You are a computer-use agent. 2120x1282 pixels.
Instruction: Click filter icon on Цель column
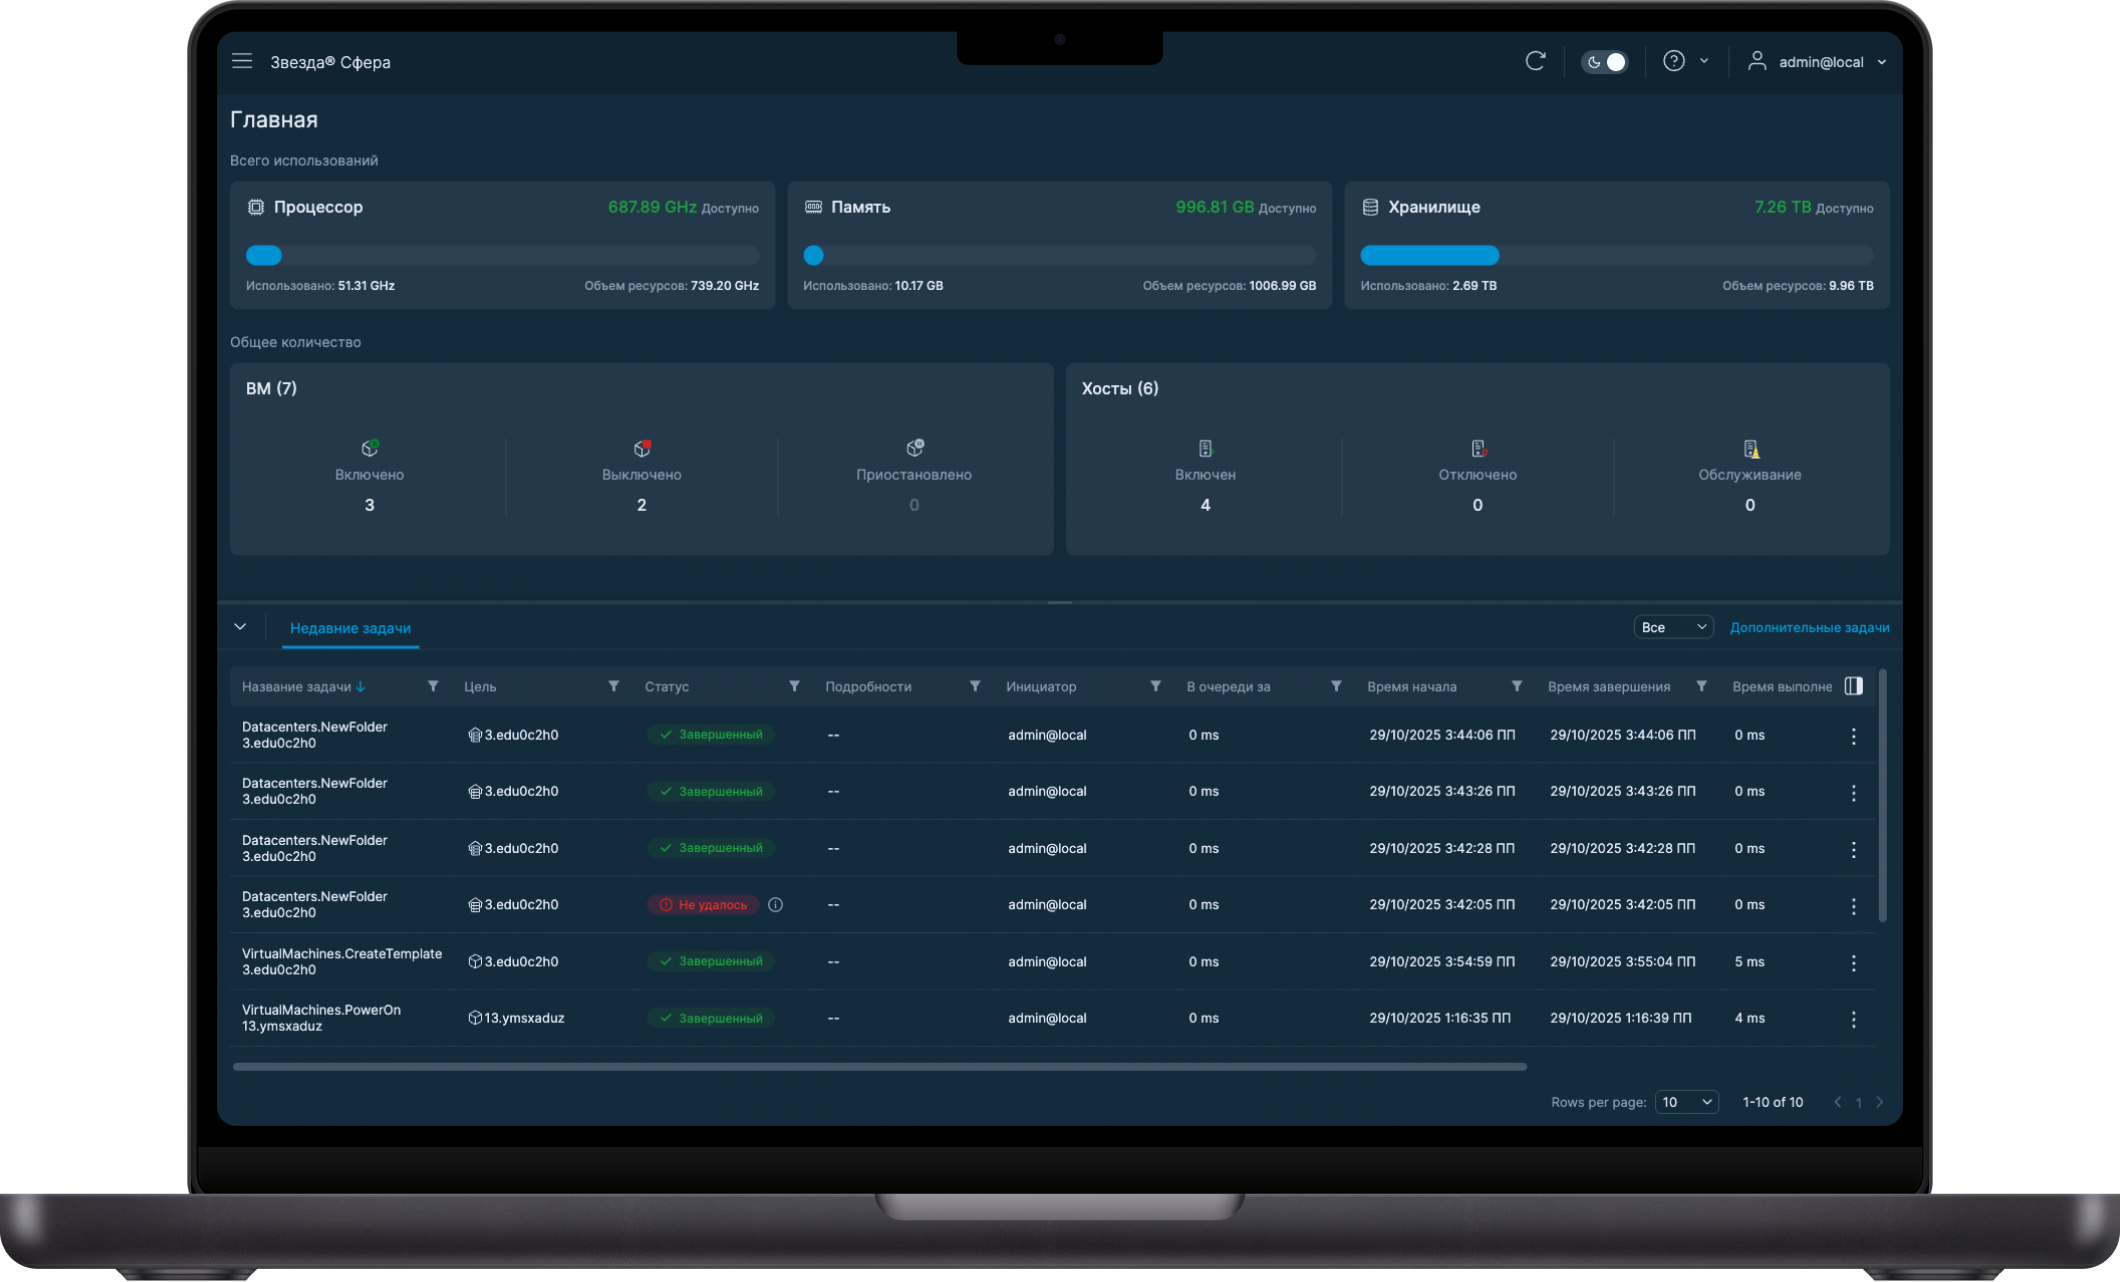[x=613, y=686]
